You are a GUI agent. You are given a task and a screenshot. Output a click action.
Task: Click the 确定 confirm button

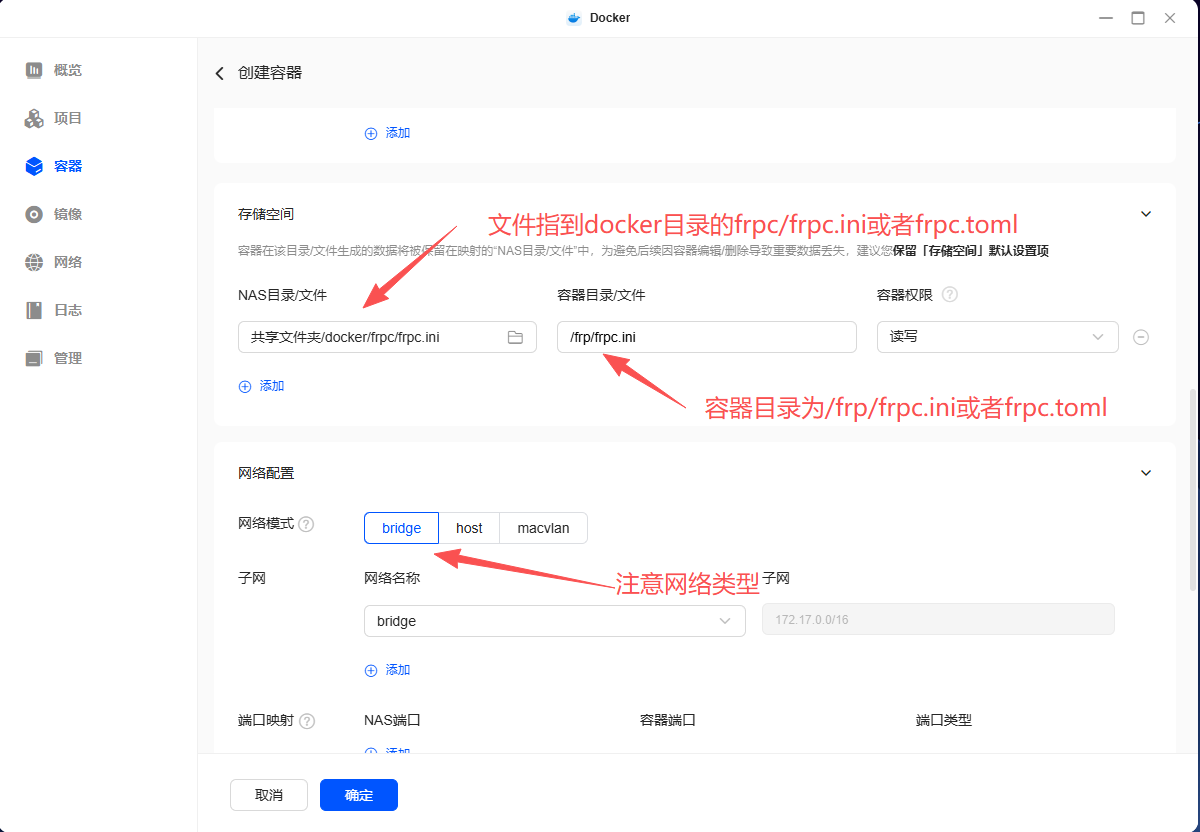(x=359, y=795)
